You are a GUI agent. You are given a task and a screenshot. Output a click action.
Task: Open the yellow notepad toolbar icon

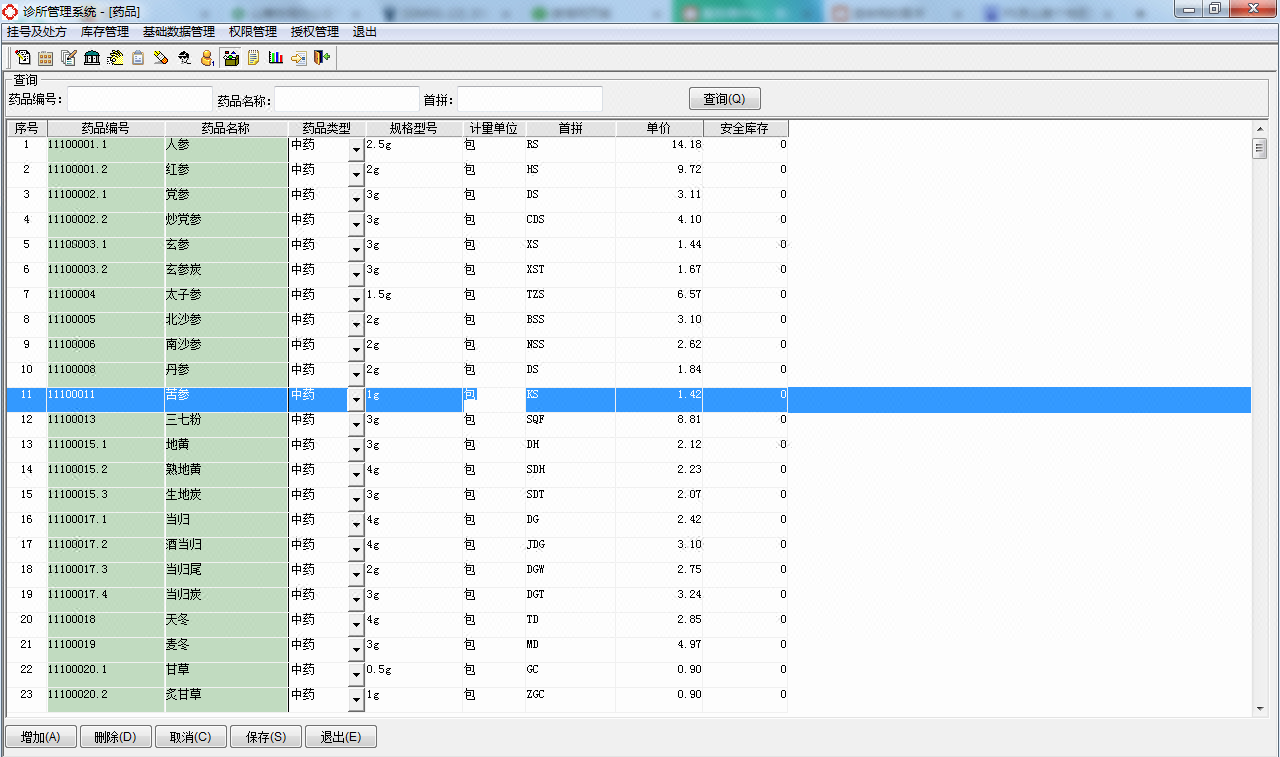pos(254,58)
